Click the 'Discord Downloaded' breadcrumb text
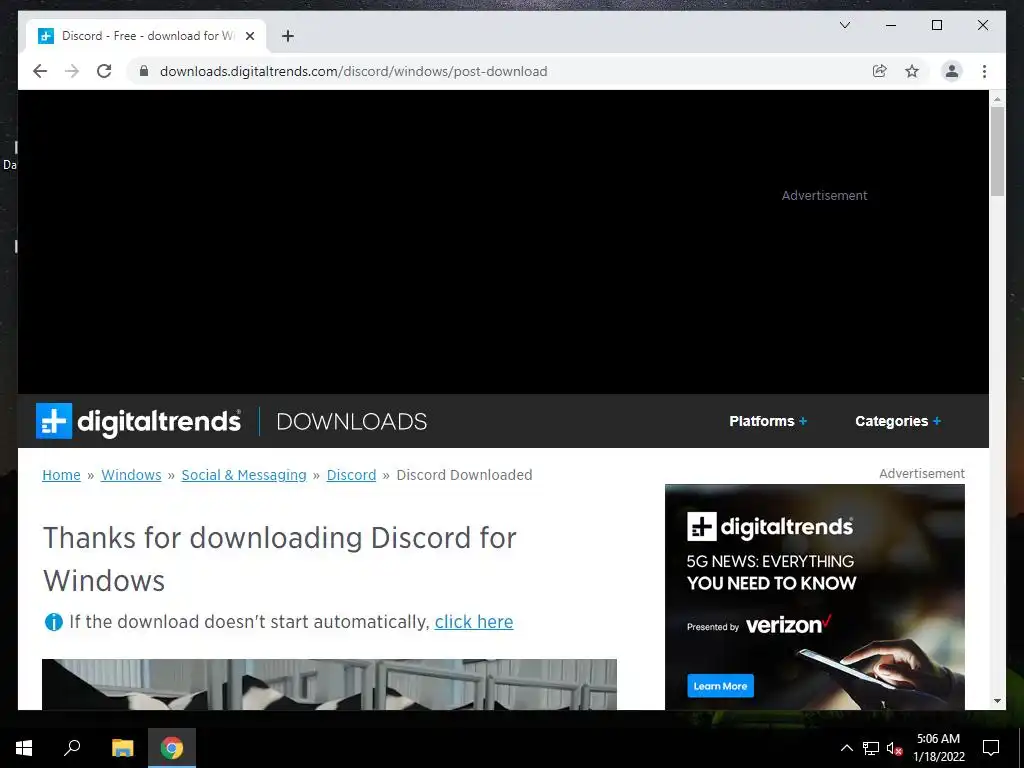 [x=464, y=475]
